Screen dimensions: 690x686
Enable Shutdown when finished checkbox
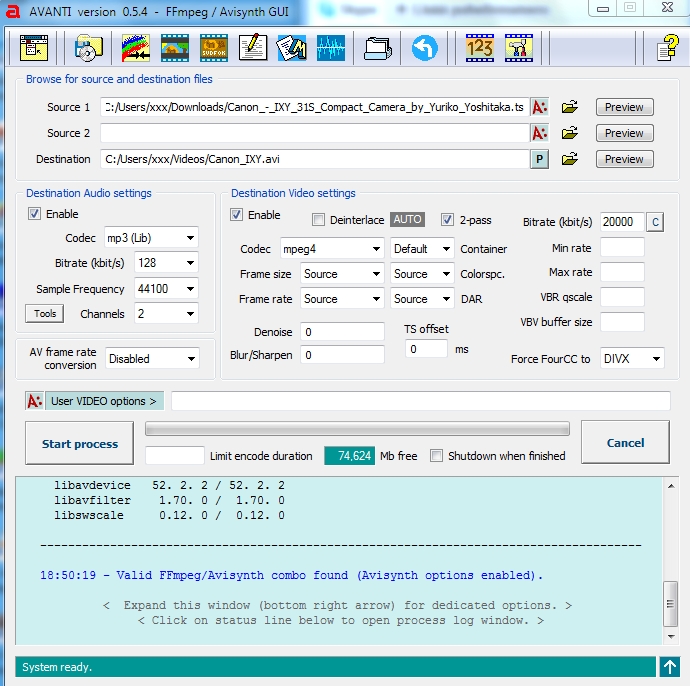coord(436,455)
